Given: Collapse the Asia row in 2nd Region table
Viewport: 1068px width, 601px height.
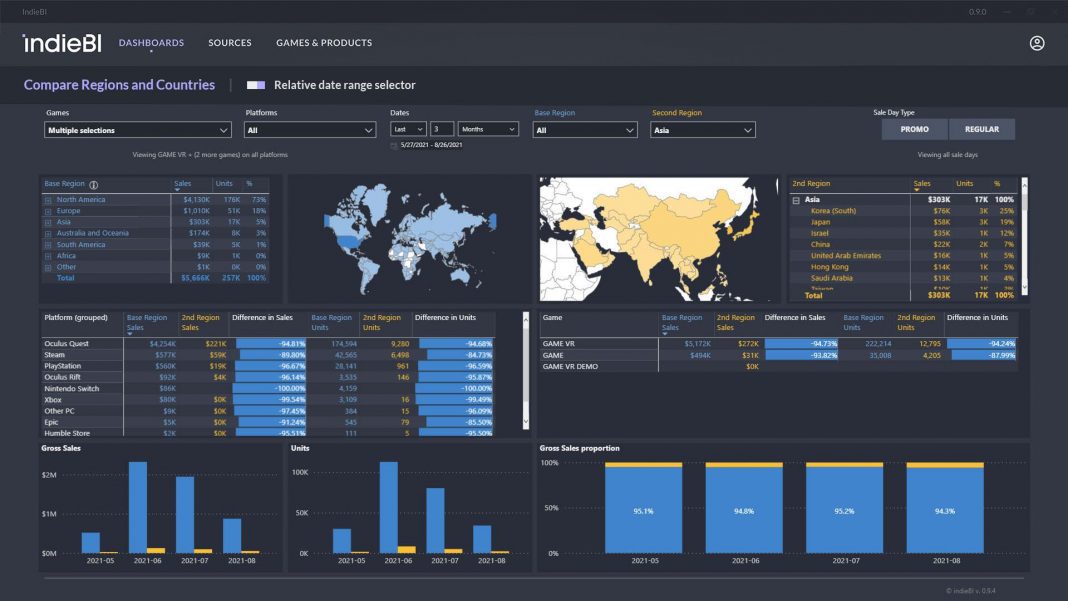Looking at the screenshot, I should click(796, 200).
